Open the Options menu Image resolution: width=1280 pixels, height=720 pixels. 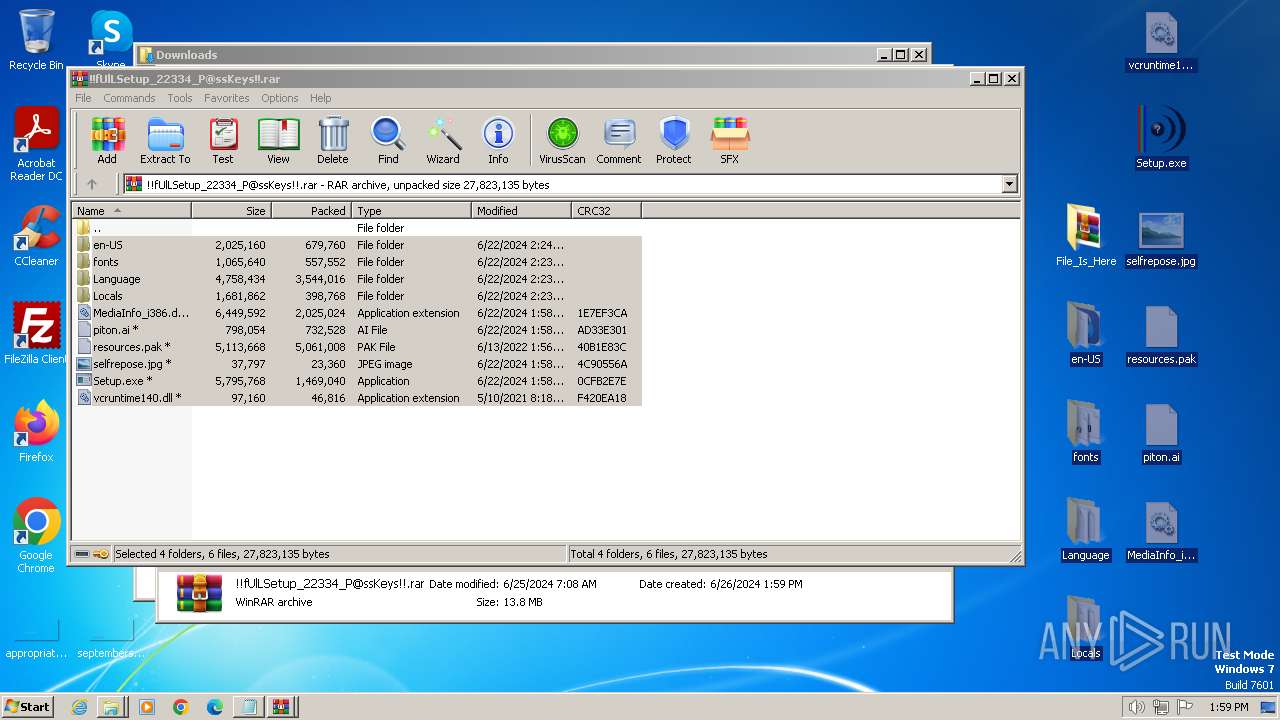tap(280, 98)
